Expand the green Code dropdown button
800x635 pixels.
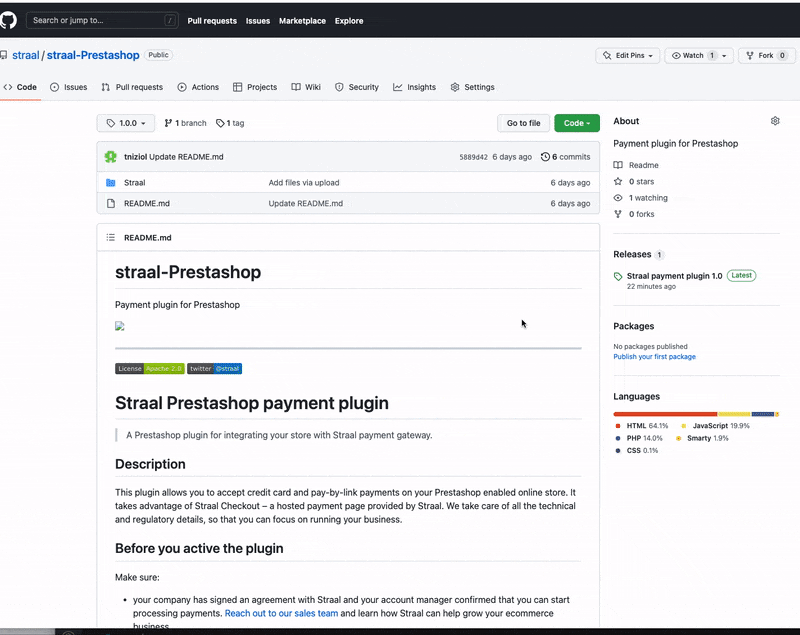(x=577, y=123)
